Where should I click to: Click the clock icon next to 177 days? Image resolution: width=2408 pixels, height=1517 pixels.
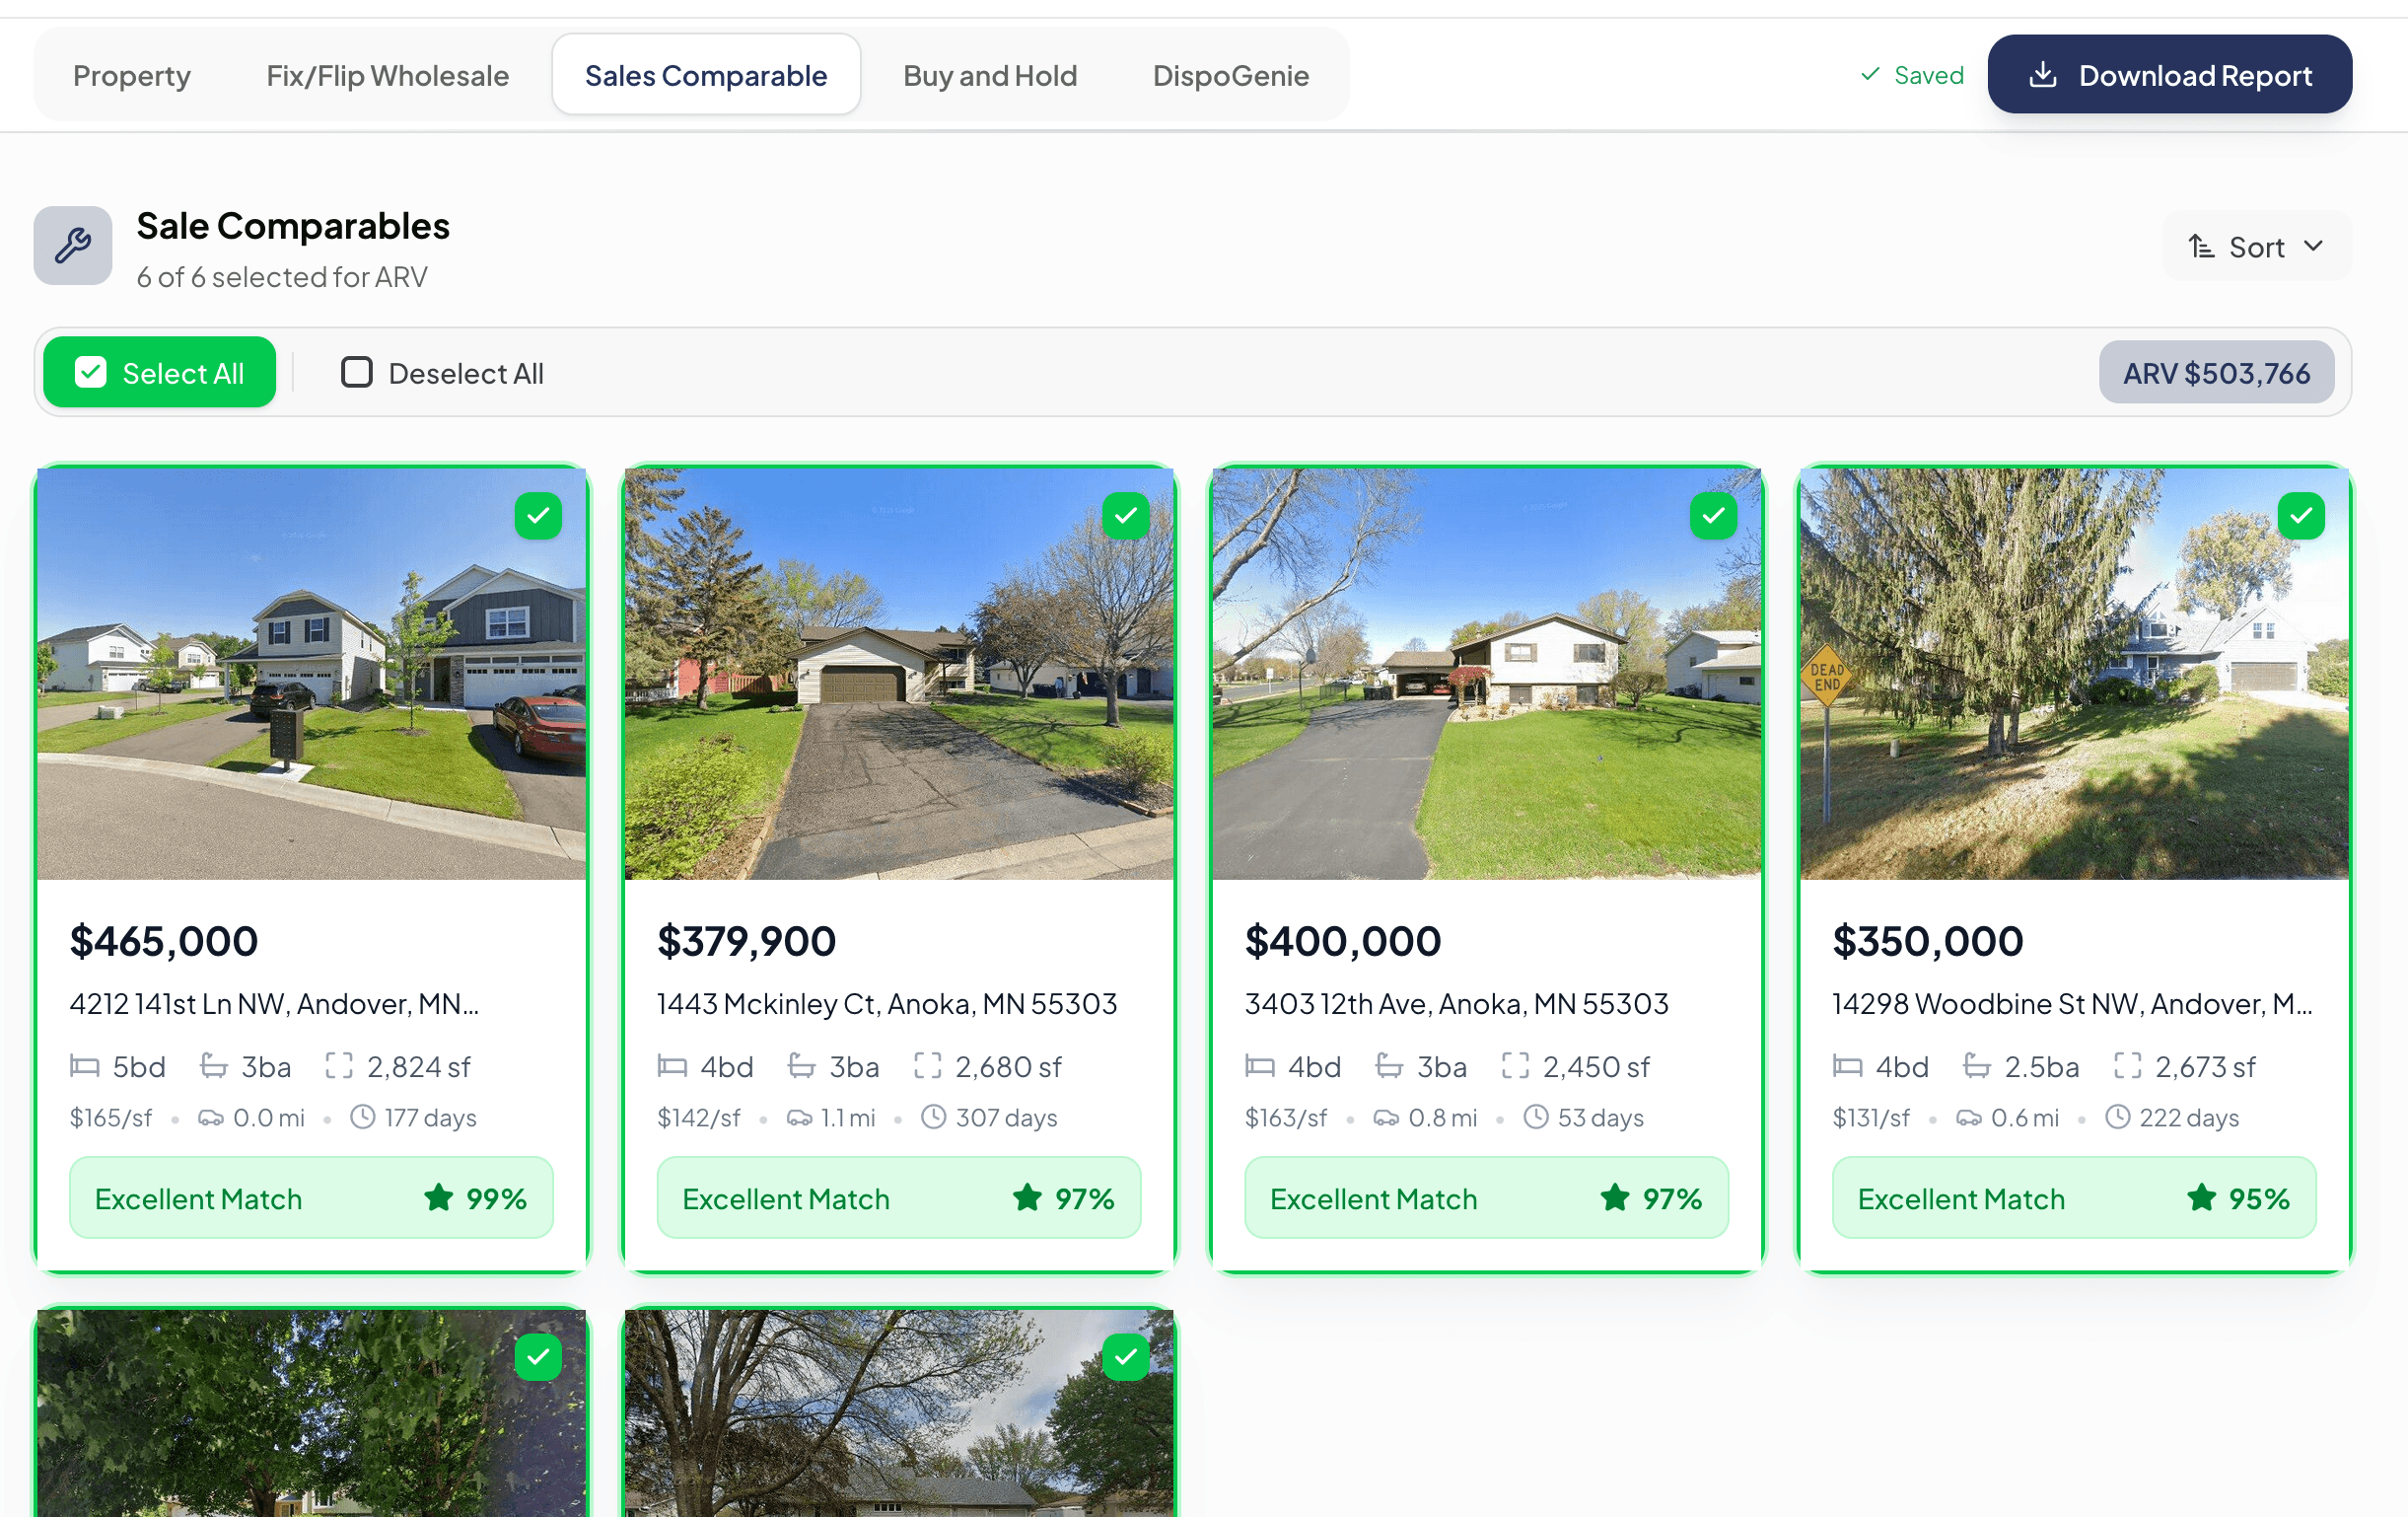(x=363, y=1117)
